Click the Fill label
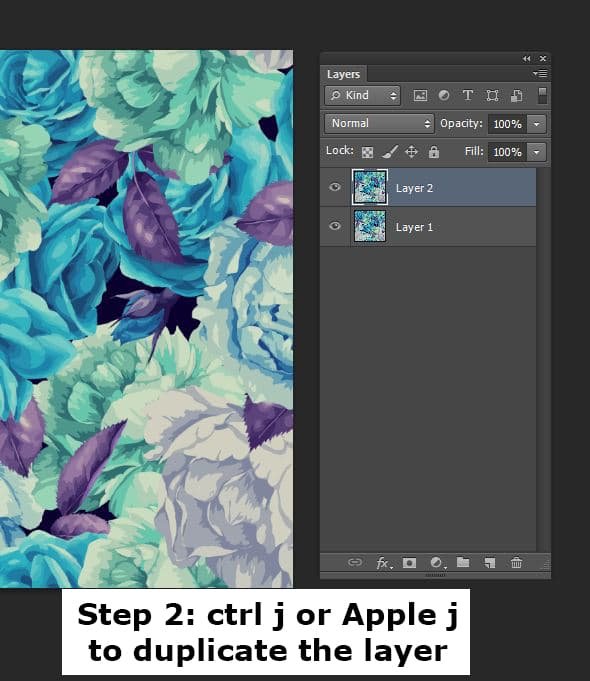 click(474, 151)
